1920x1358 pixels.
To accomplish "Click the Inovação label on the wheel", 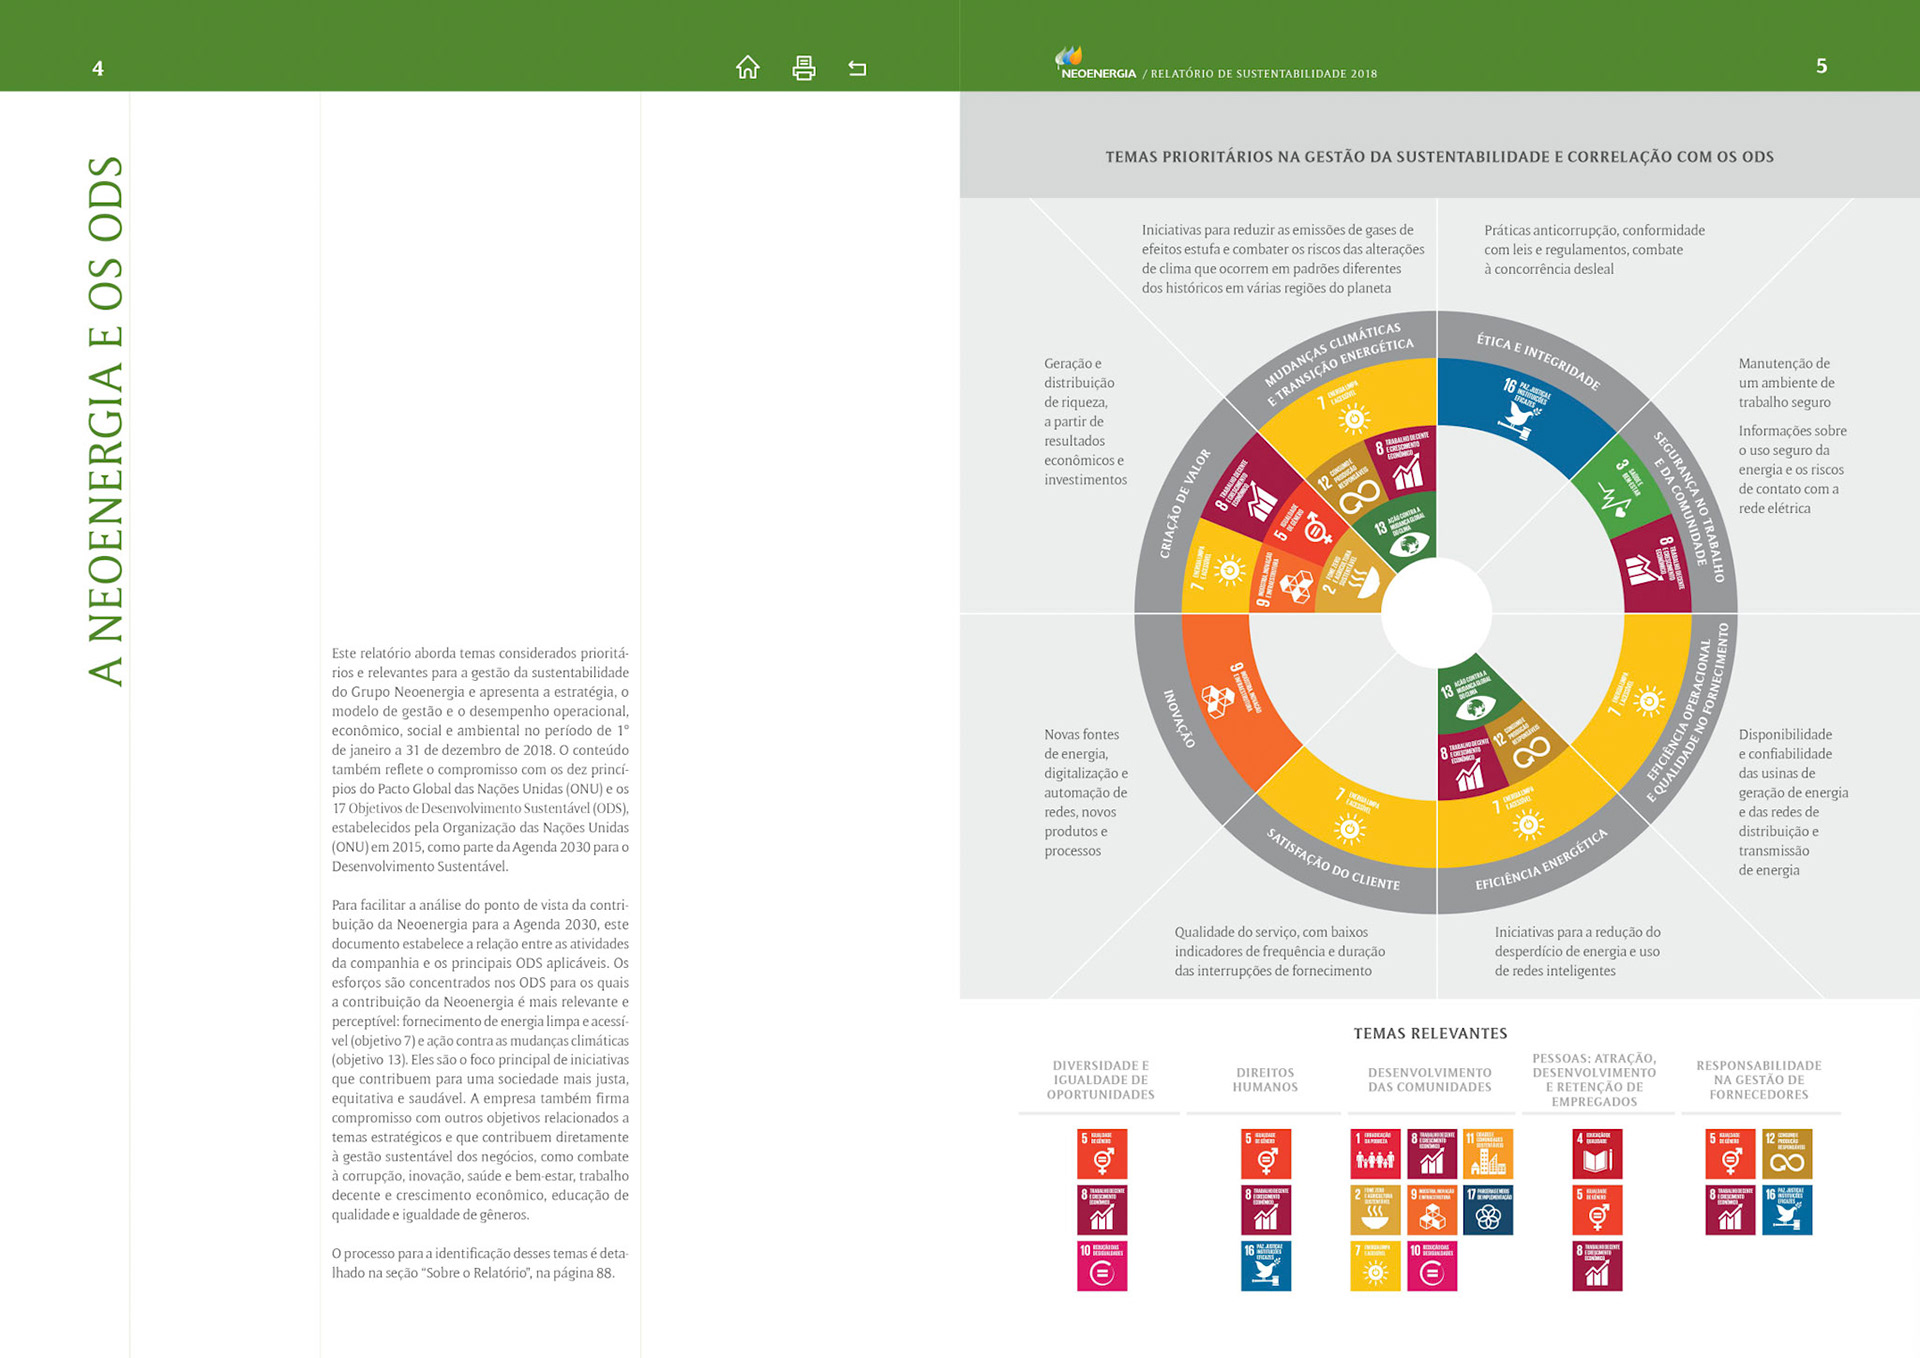I will [1178, 717].
